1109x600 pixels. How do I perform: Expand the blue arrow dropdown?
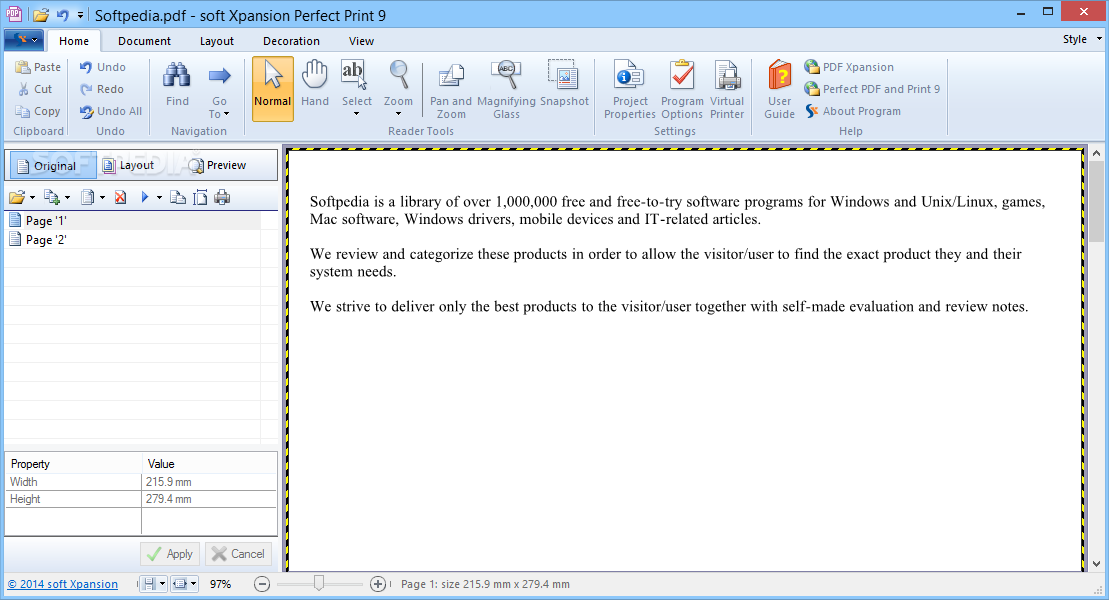point(159,198)
